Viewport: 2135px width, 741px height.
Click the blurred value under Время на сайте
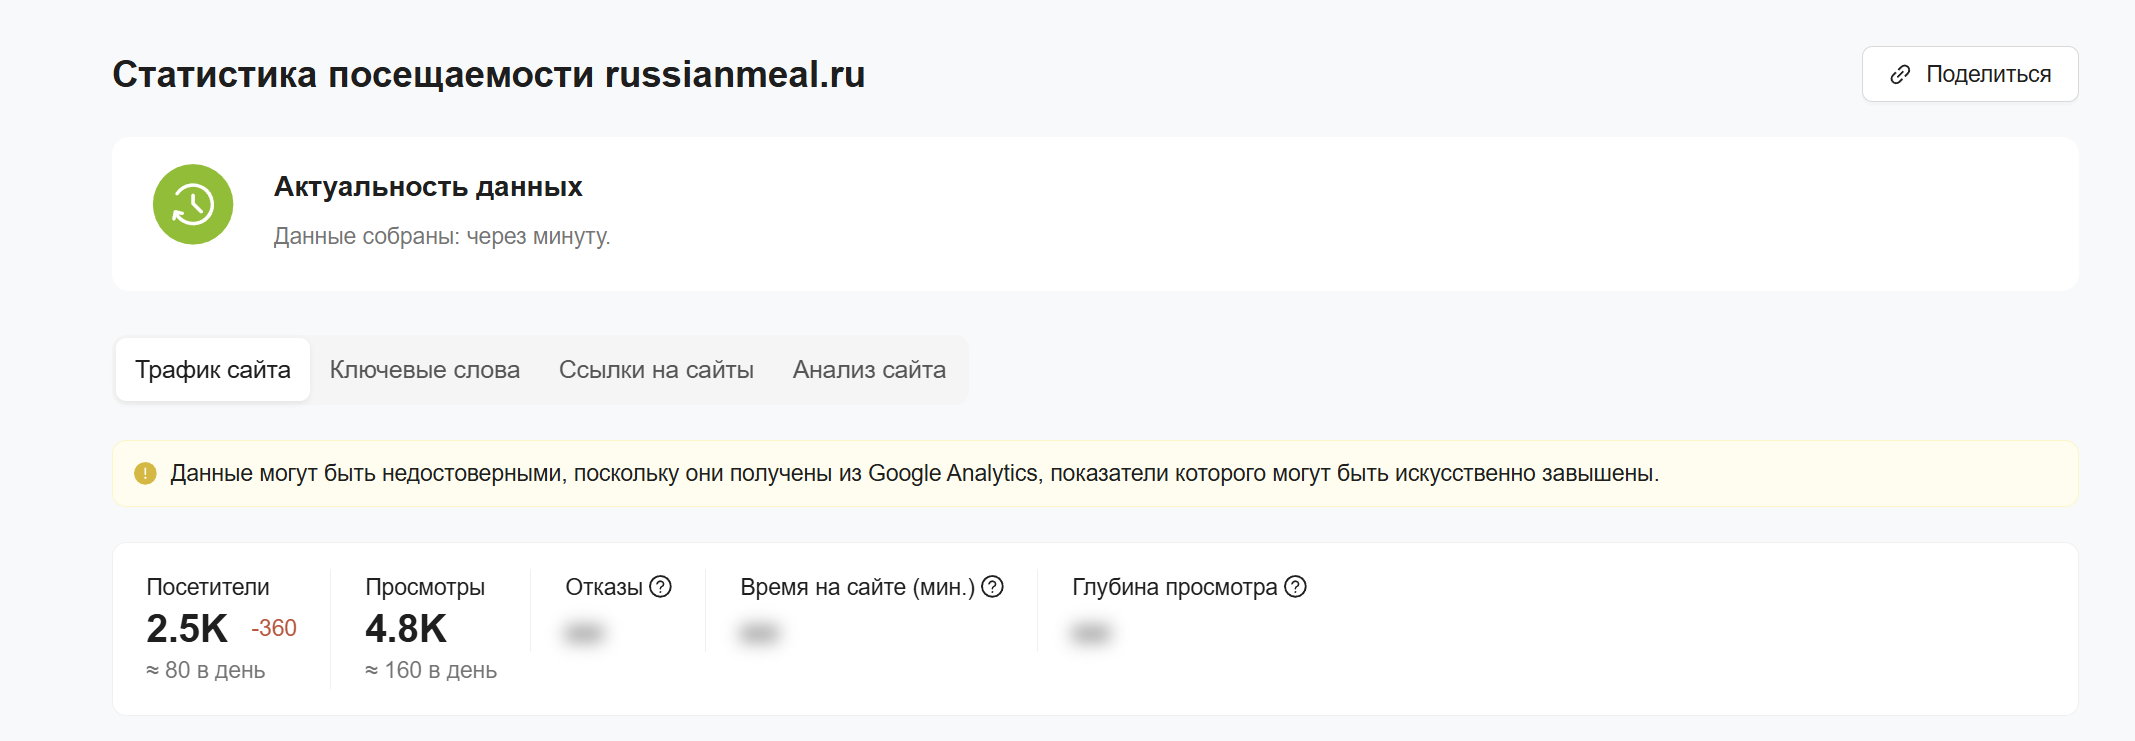tap(759, 633)
